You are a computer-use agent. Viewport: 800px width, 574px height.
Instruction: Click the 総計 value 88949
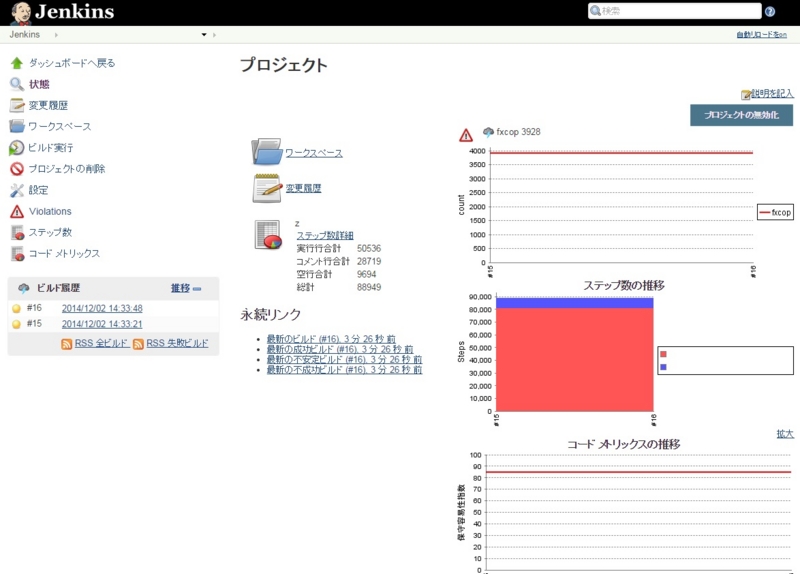(x=369, y=287)
